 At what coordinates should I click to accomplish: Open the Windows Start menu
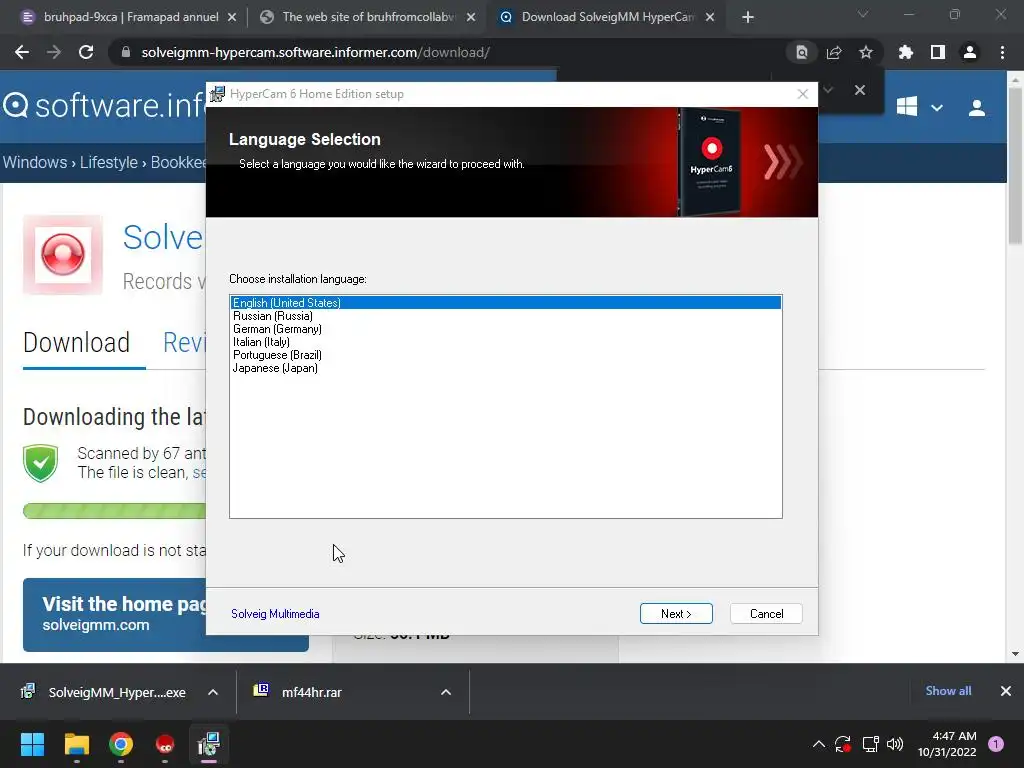32,744
